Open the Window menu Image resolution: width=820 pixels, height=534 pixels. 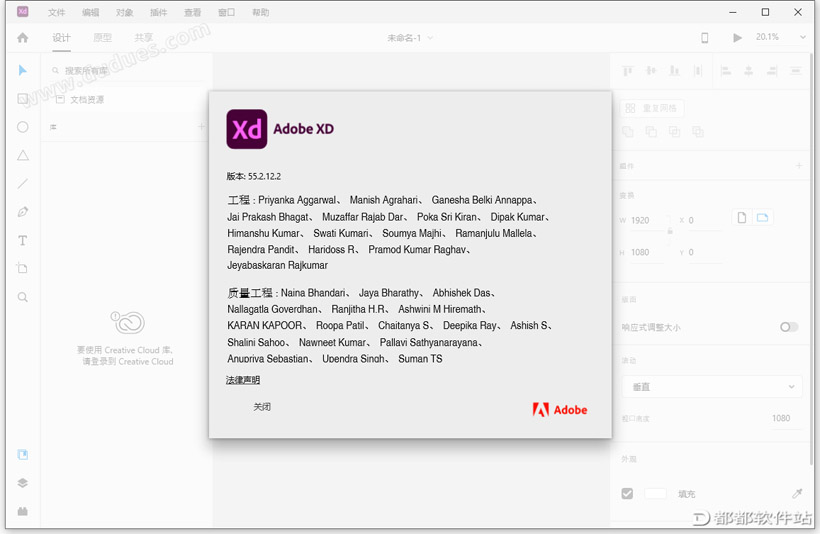tap(226, 12)
